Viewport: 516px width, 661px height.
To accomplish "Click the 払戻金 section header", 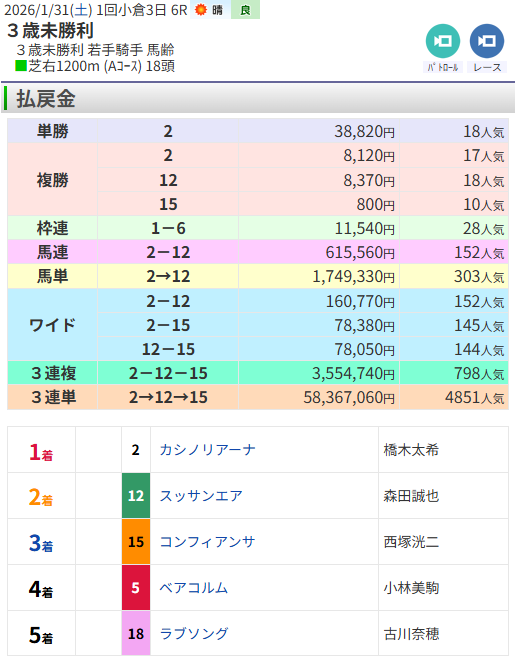I will (46, 99).
